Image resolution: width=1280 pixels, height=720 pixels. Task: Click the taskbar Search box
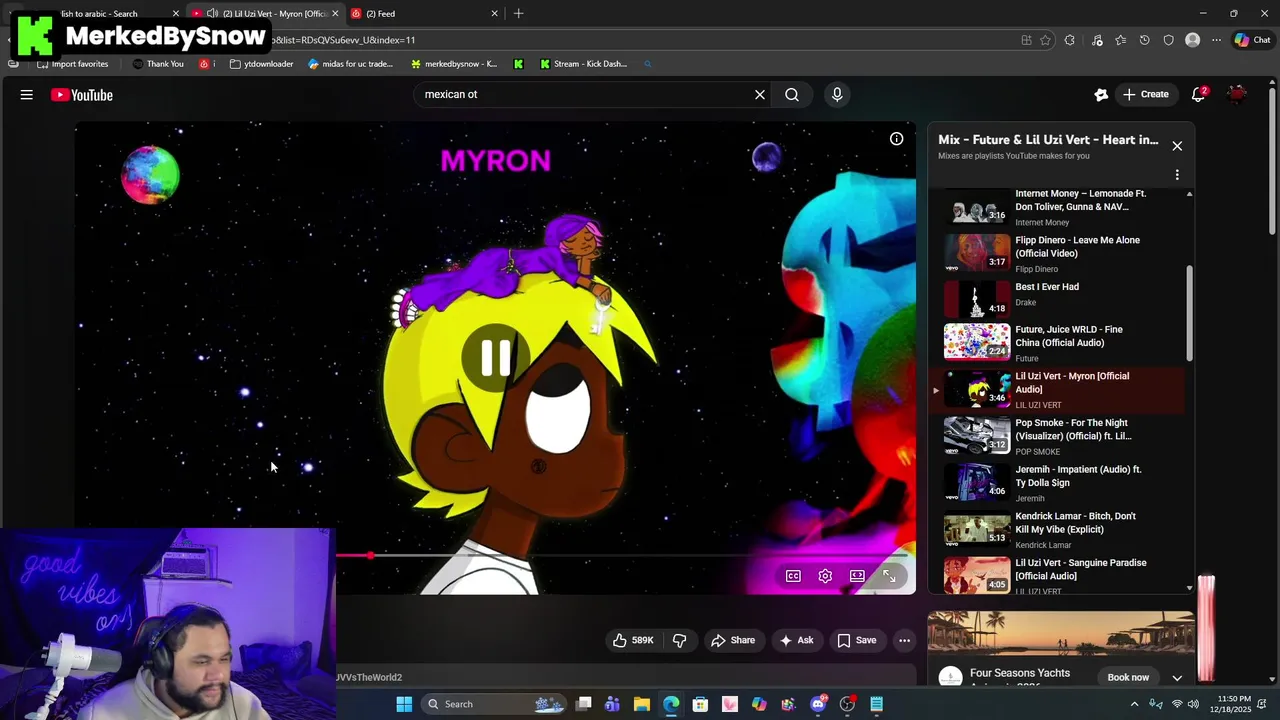point(493,704)
